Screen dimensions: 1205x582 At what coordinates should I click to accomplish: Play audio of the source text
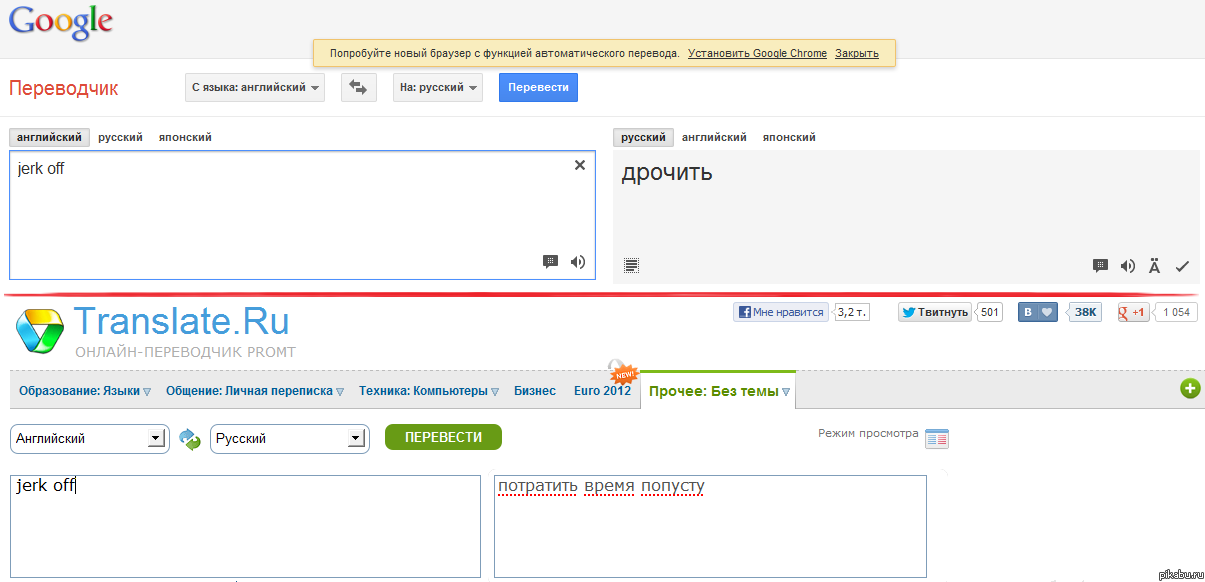coord(578,262)
